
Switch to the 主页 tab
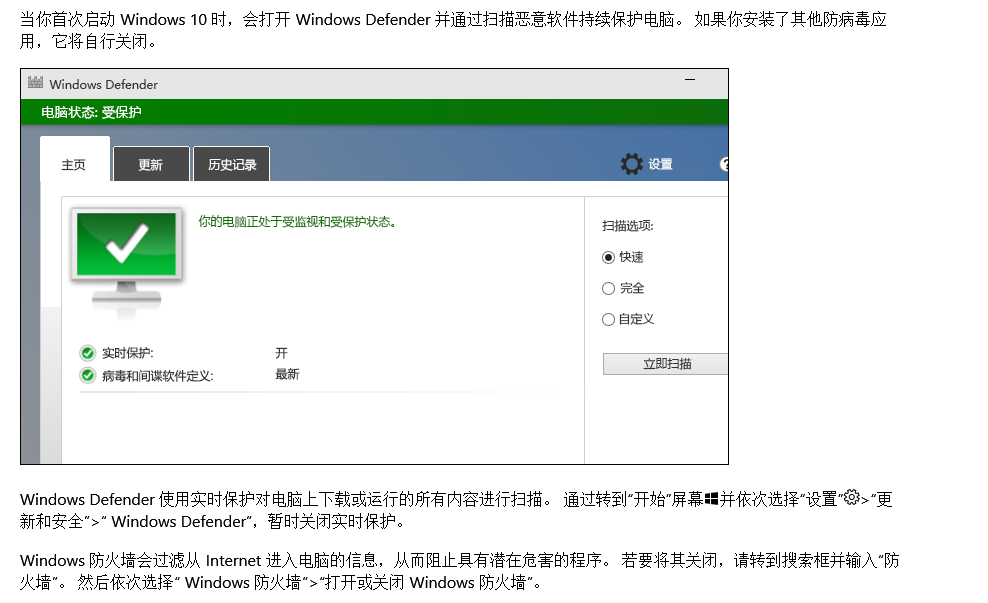[74, 159]
